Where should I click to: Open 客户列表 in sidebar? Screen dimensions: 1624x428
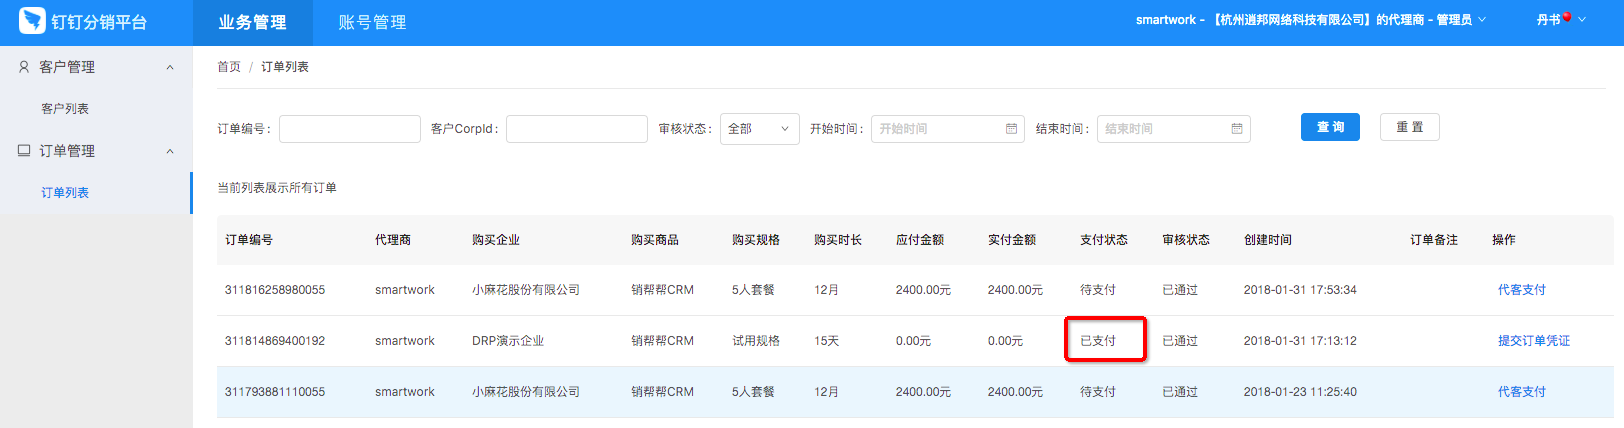coord(65,109)
